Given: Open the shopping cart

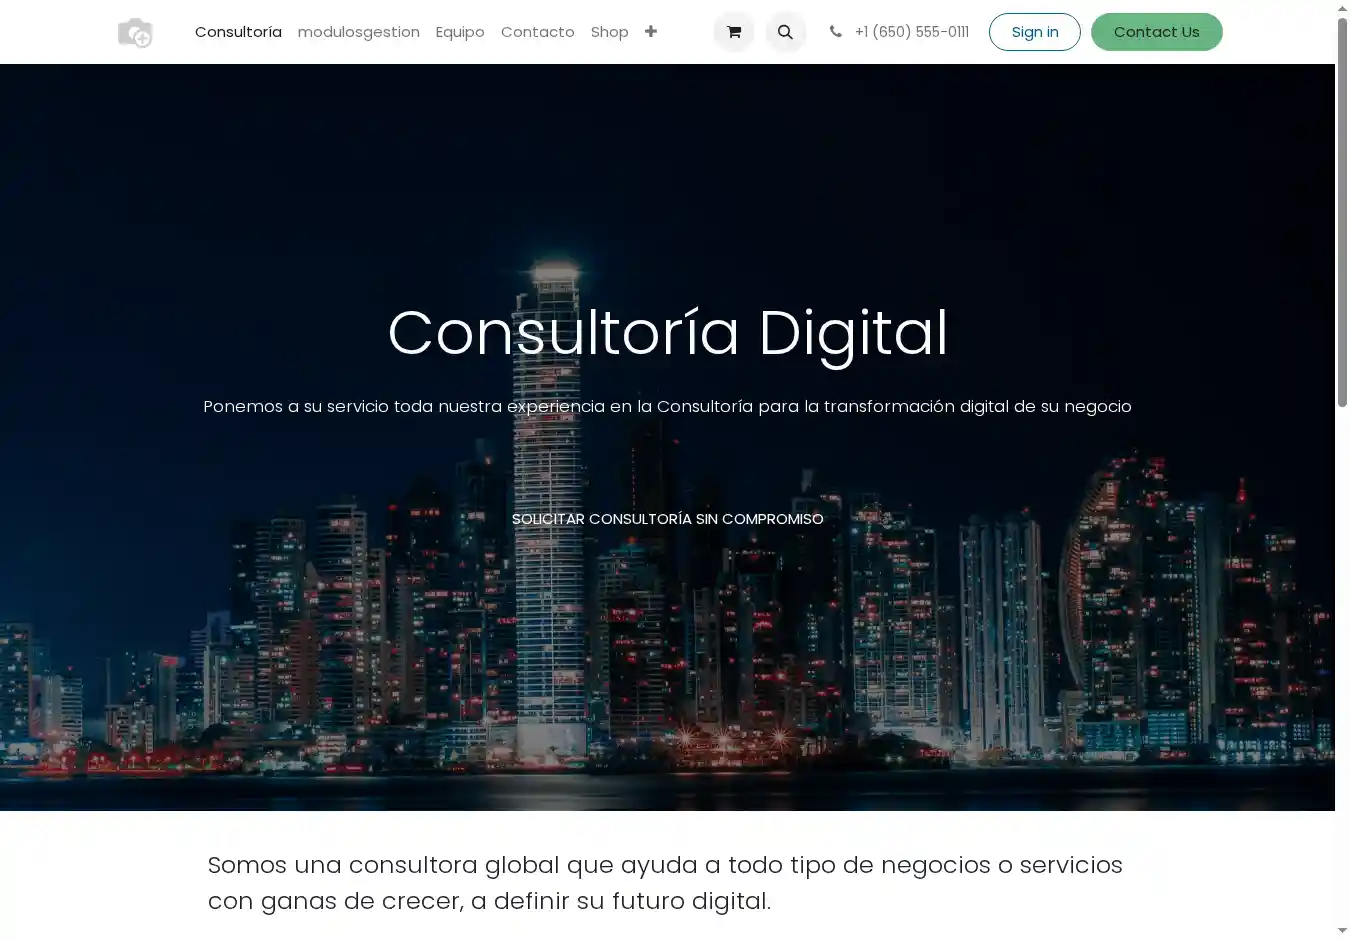Looking at the screenshot, I should [734, 32].
